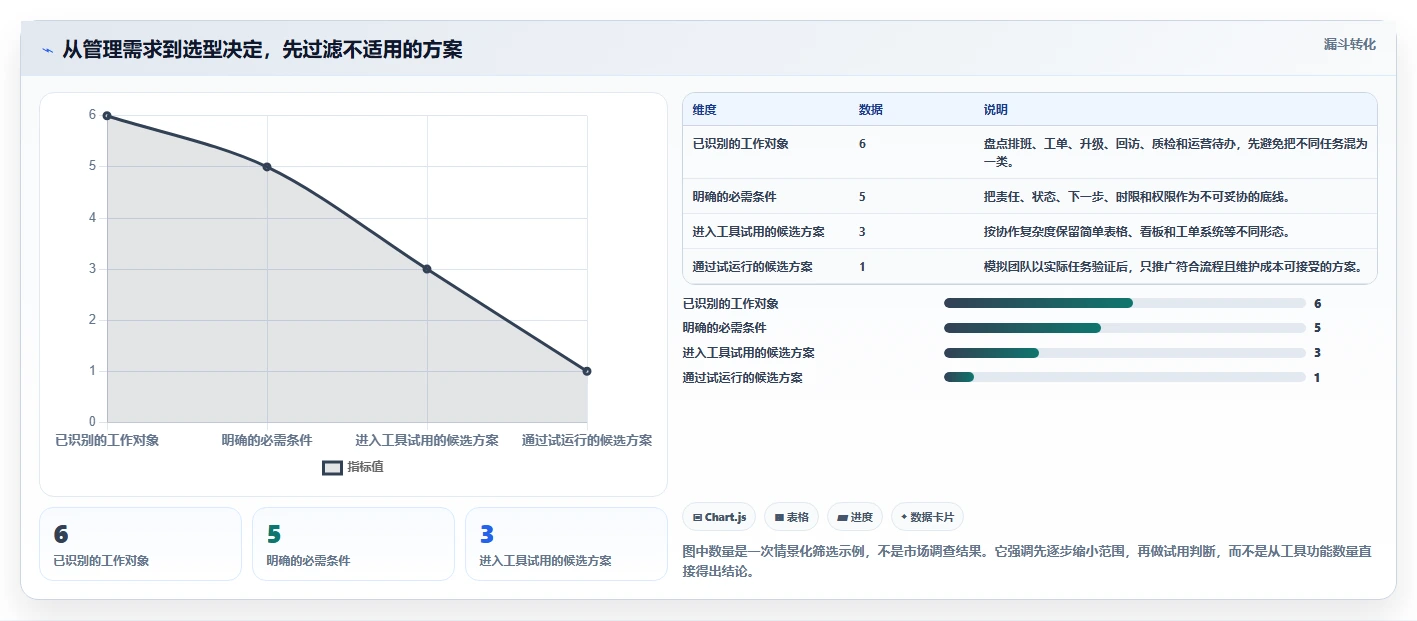Click the chart data point at value 6

pyautogui.click(x=107, y=116)
